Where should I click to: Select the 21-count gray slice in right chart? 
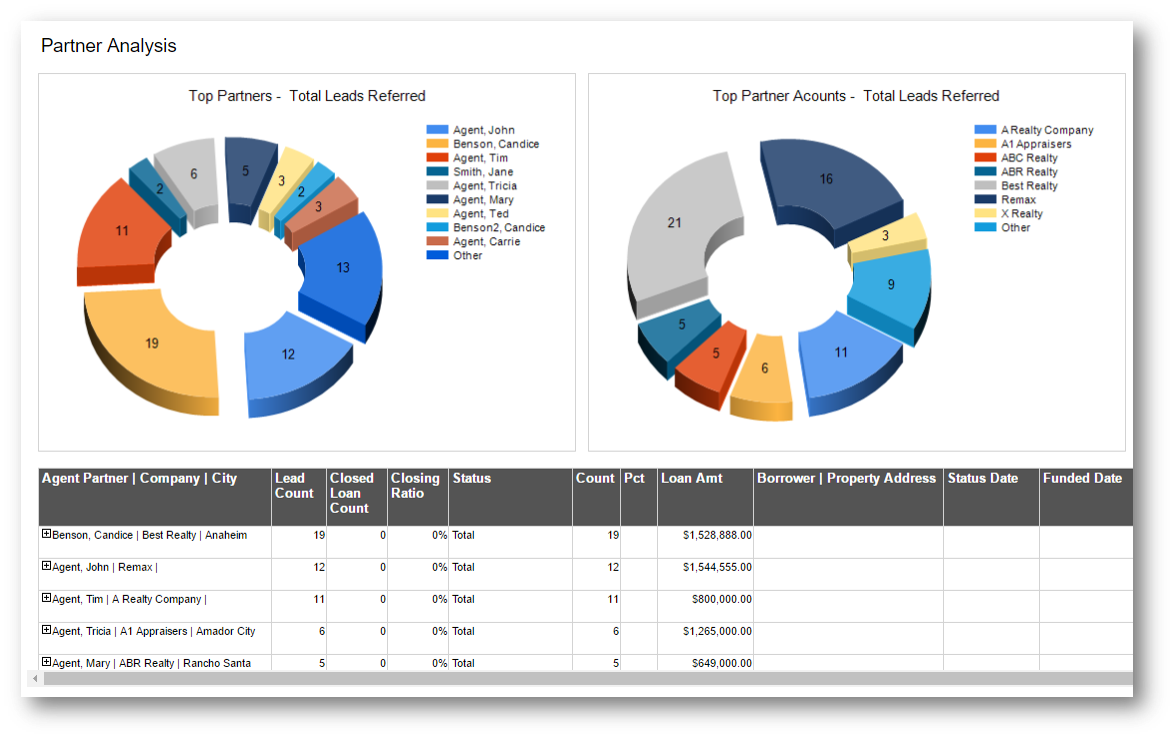[x=675, y=224]
